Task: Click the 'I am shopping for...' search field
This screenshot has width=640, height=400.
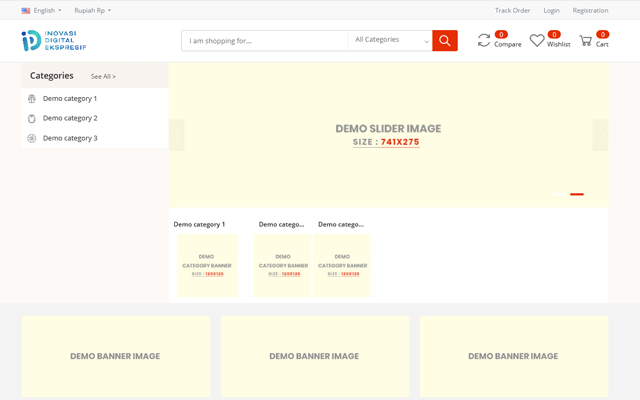Action: click(264, 41)
